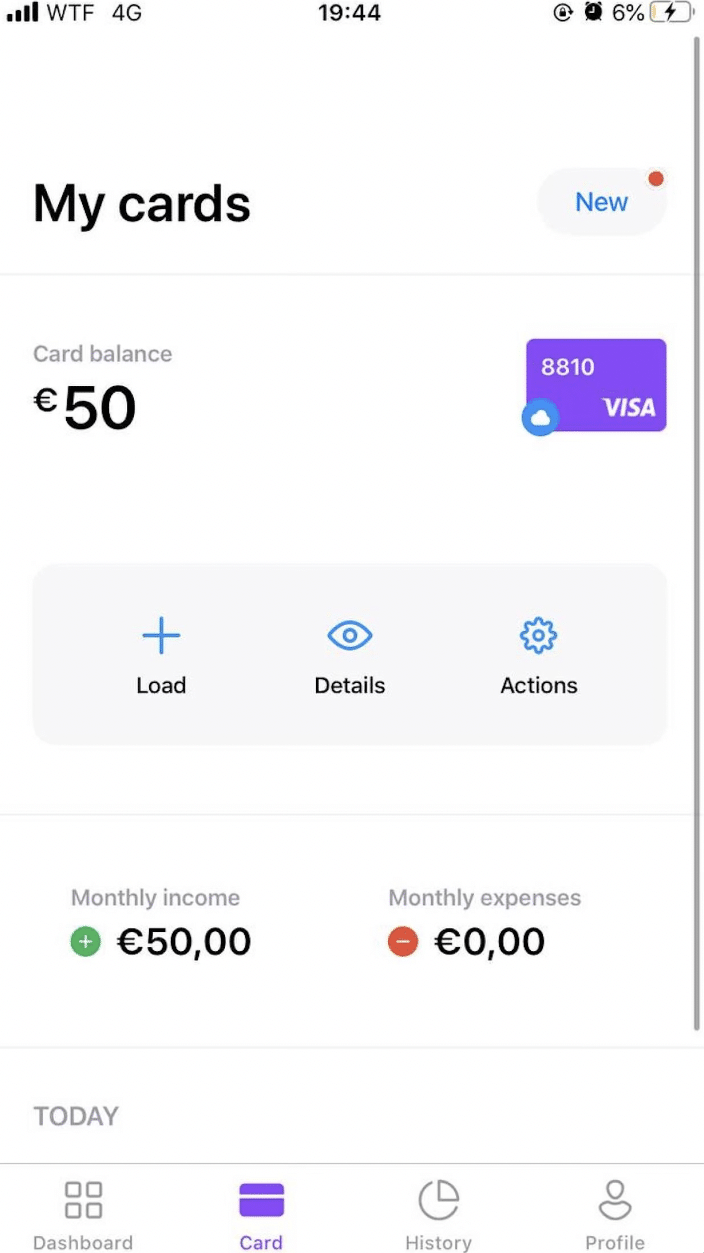Tap the plus Load icon
This screenshot has height=1253, width=704.
[161, 635]
